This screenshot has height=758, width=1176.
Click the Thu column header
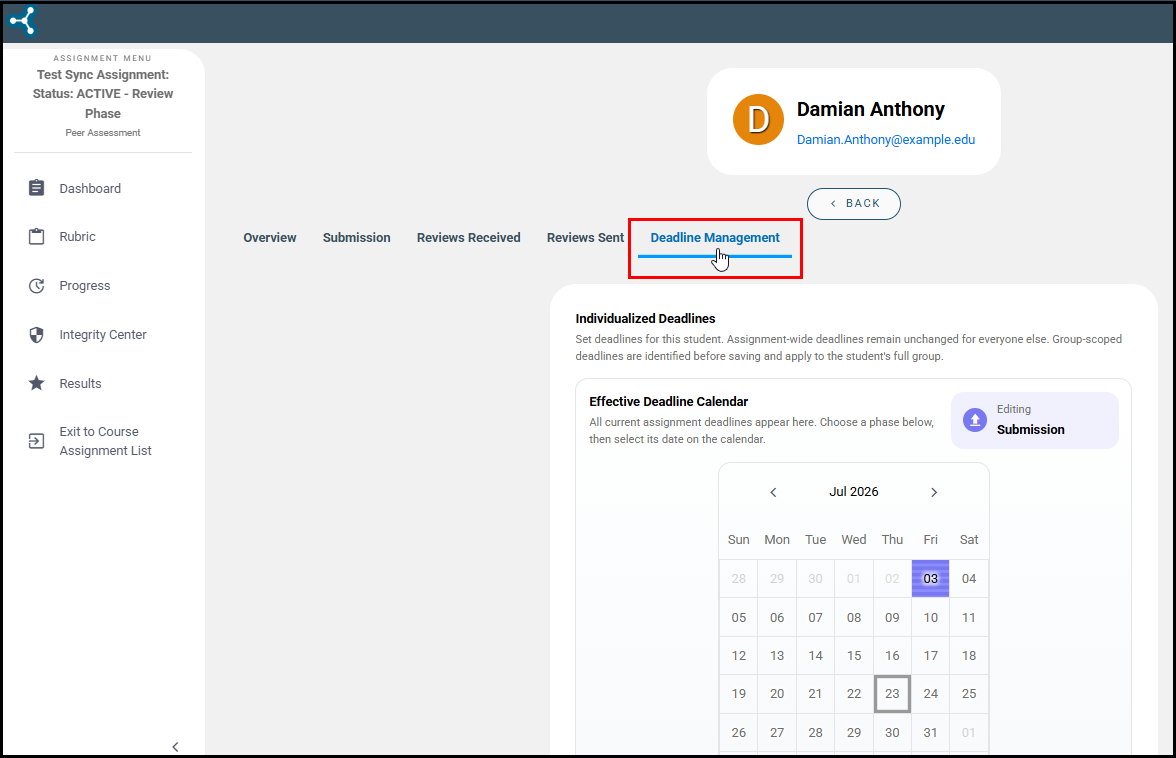coord(892,540)
